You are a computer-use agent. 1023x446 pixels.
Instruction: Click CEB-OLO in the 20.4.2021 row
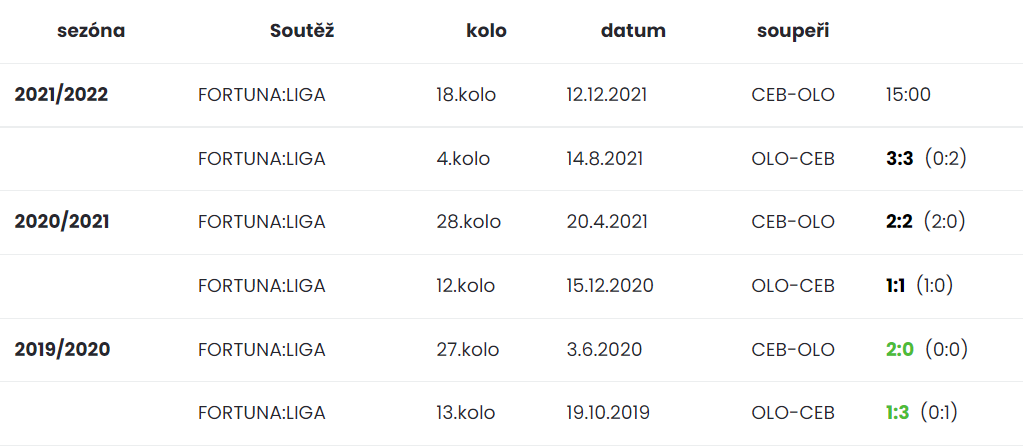793,222
